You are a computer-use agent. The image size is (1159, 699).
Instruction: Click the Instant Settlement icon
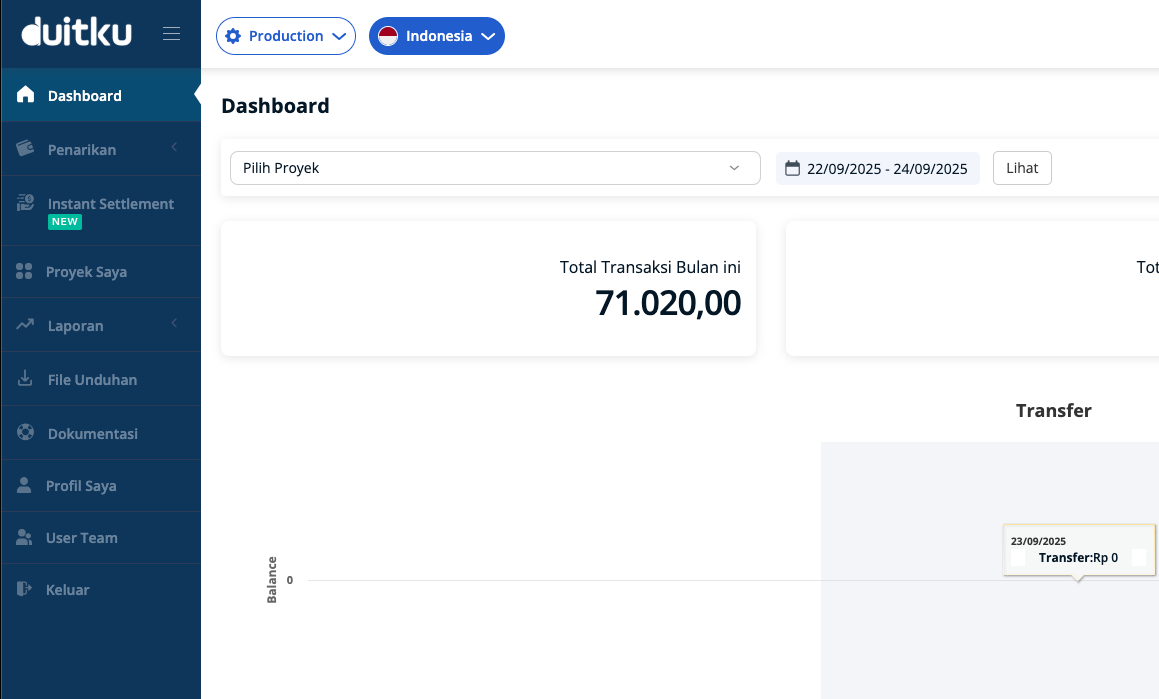pyautogui.click(x=26, y=204)
